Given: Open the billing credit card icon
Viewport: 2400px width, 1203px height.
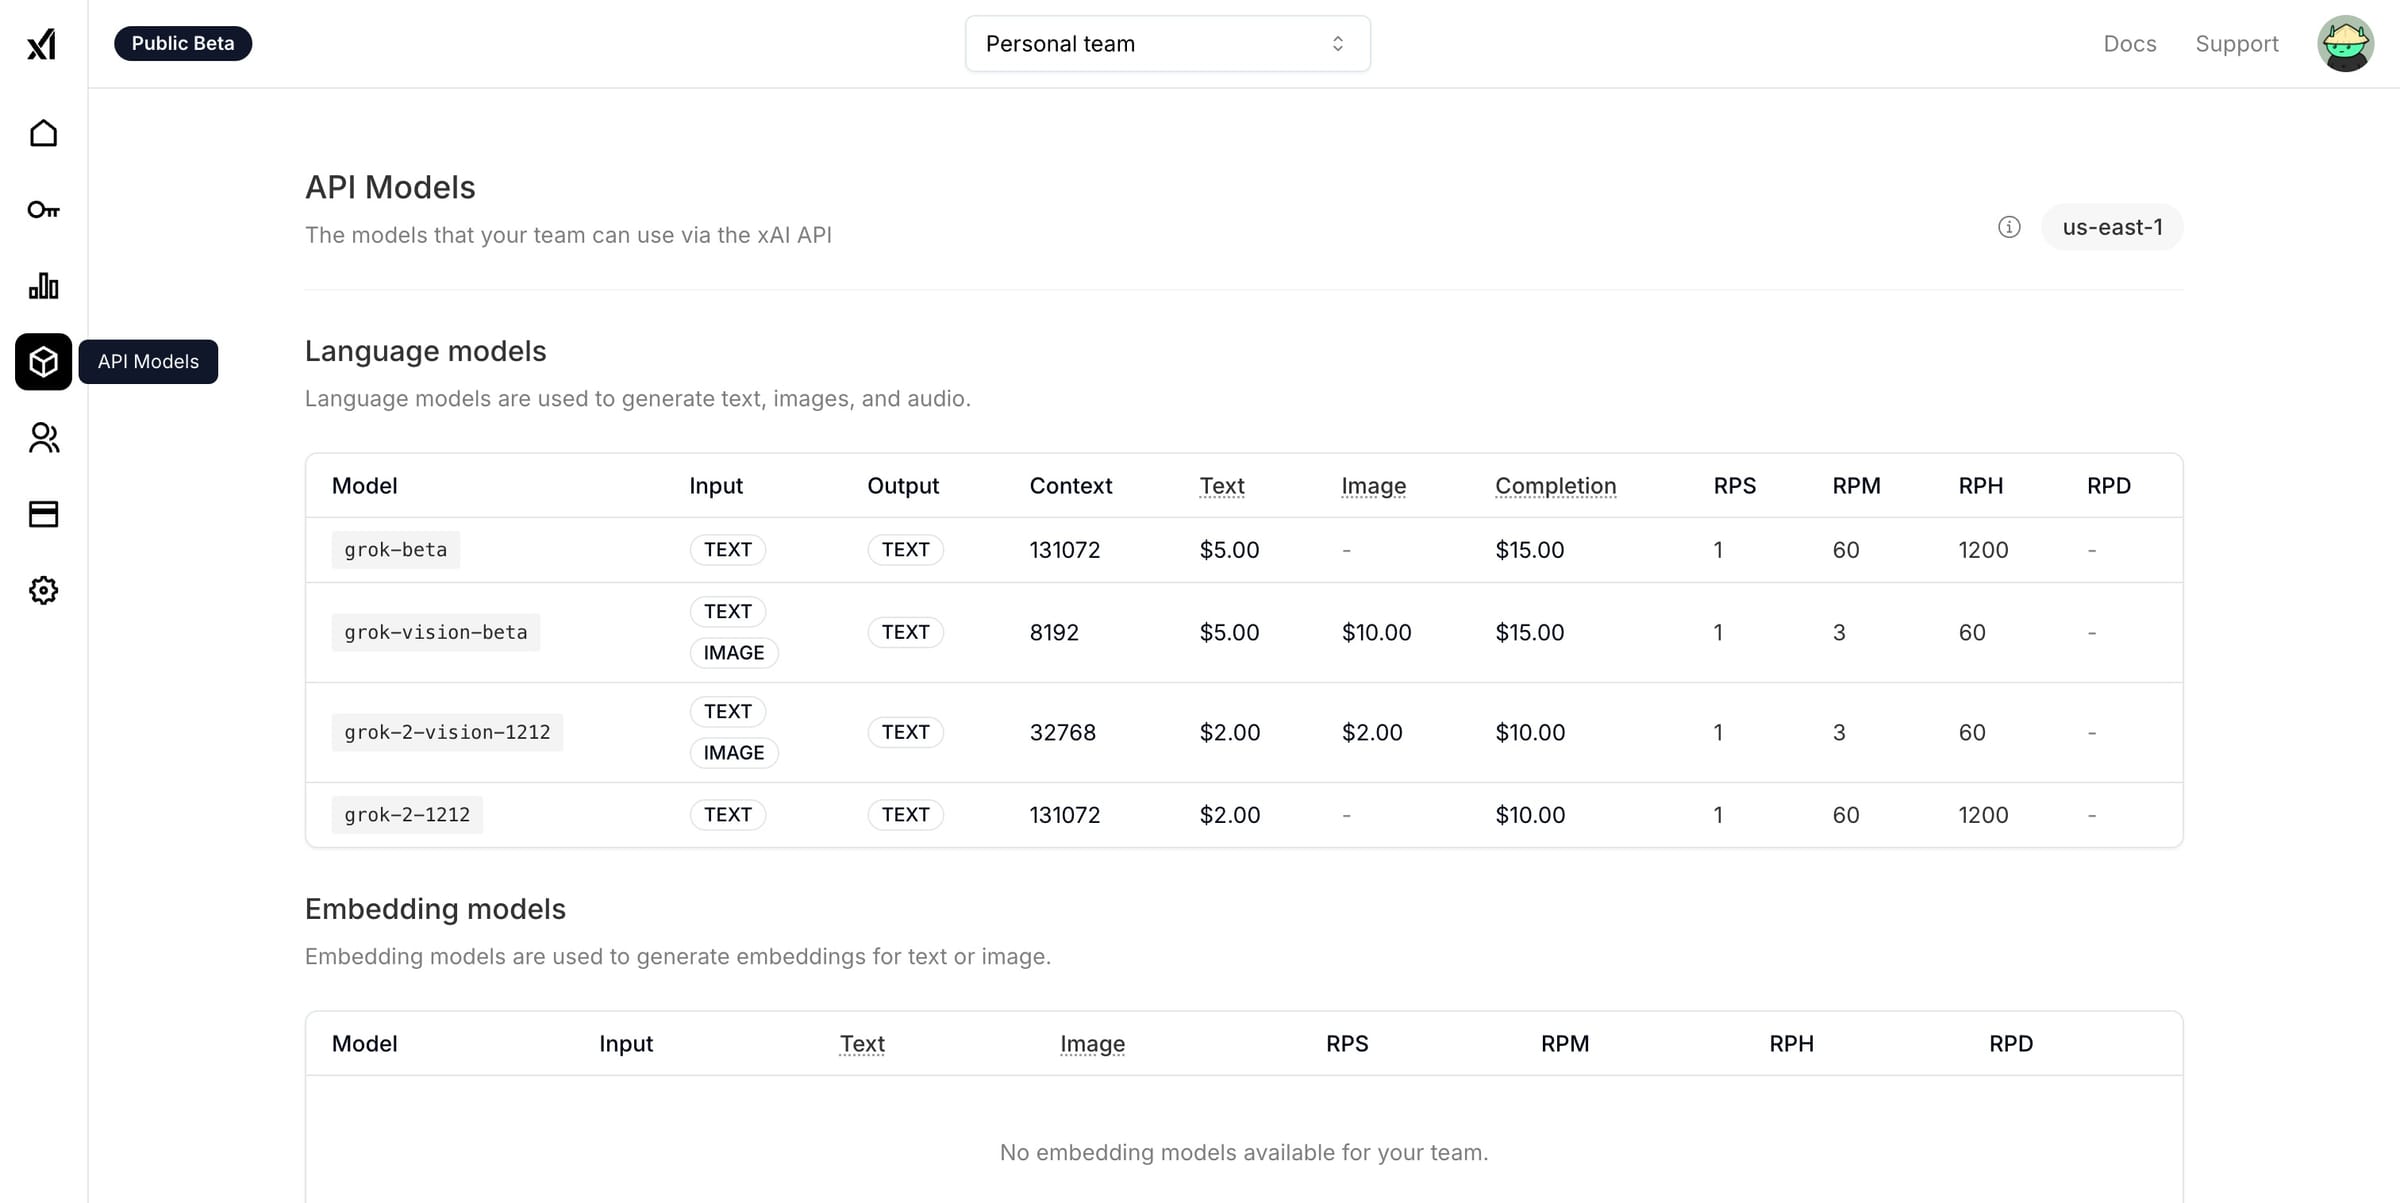Looking at the screenshot, I should 43,514.
